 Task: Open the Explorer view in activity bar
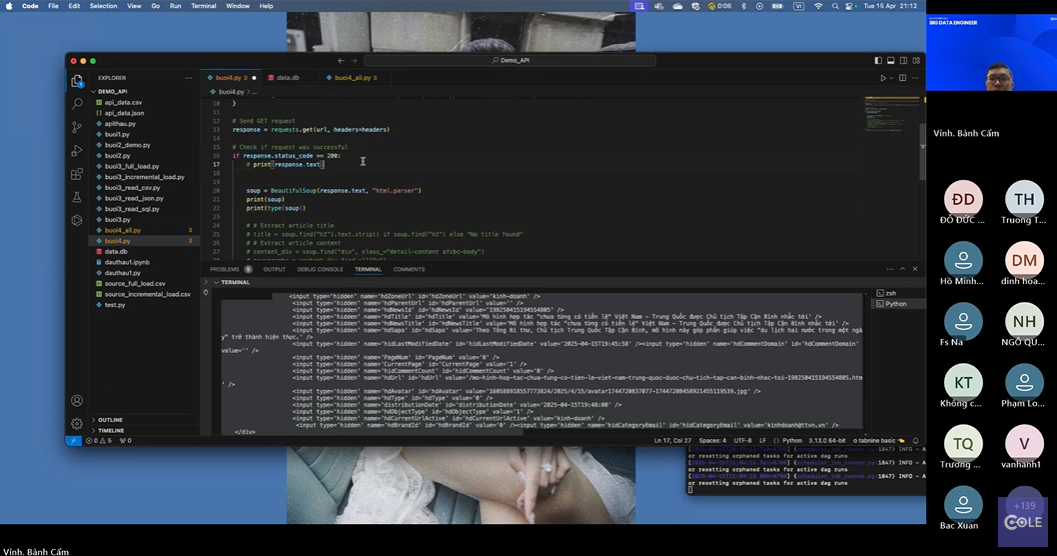point(77,81)
